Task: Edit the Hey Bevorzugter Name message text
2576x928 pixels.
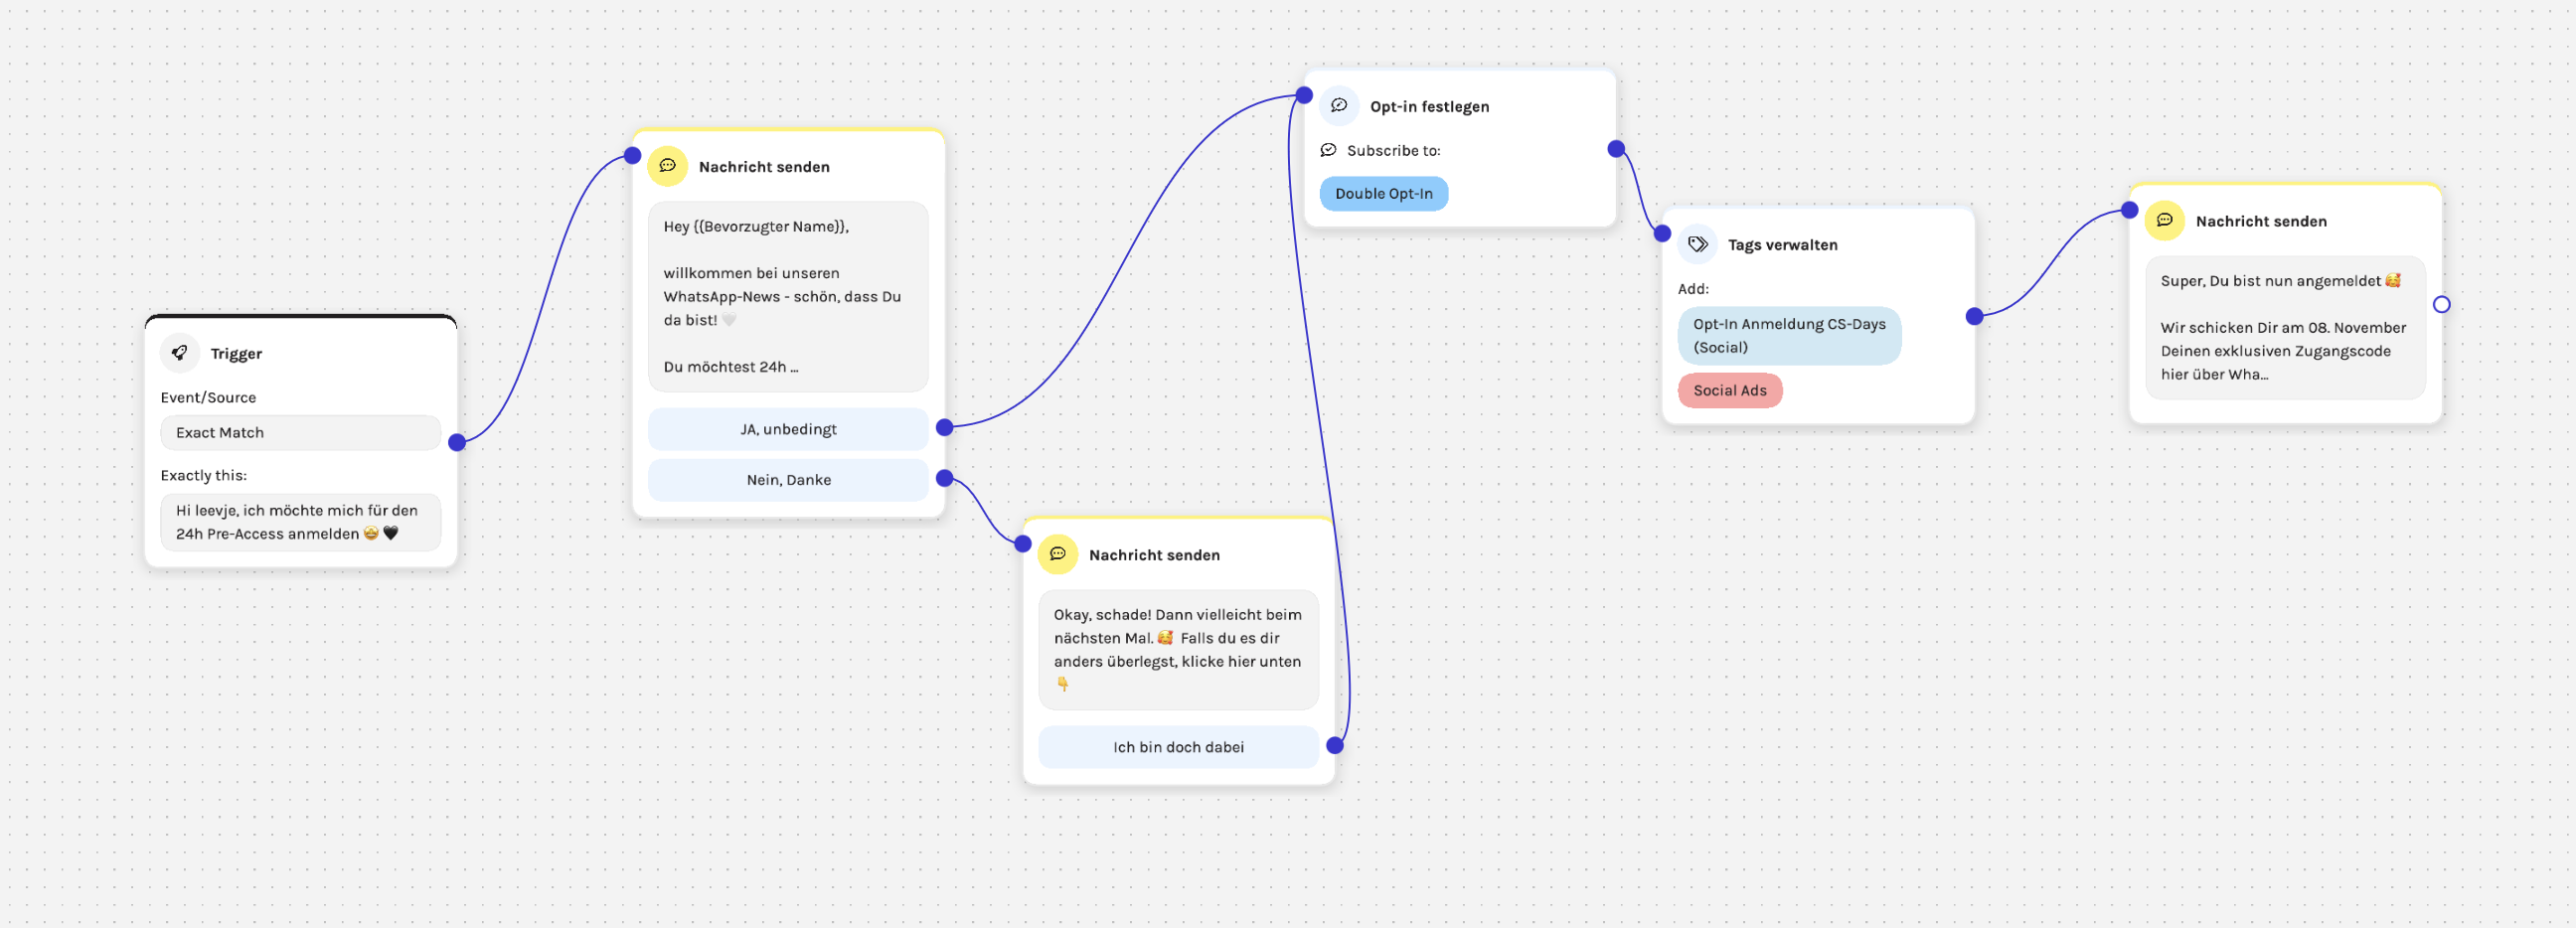Action: [787, 296]
